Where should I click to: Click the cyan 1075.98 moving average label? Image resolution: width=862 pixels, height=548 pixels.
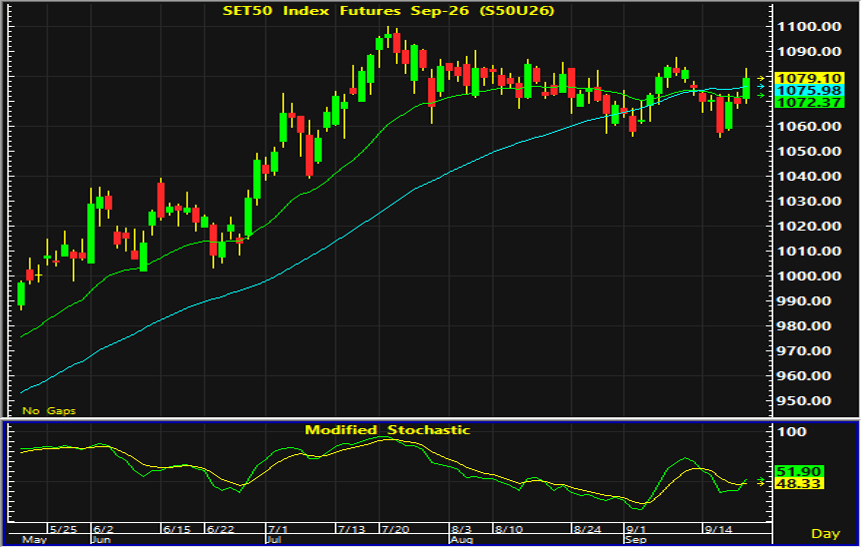(x=809, y=91)
